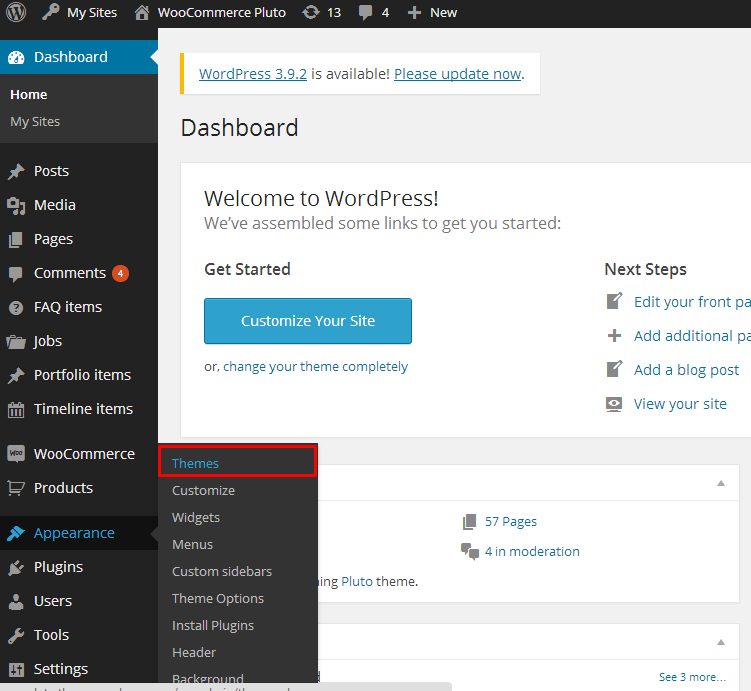Collapse the lower dashboard widget arrow

pyautogui.click(x=721, y=642)
